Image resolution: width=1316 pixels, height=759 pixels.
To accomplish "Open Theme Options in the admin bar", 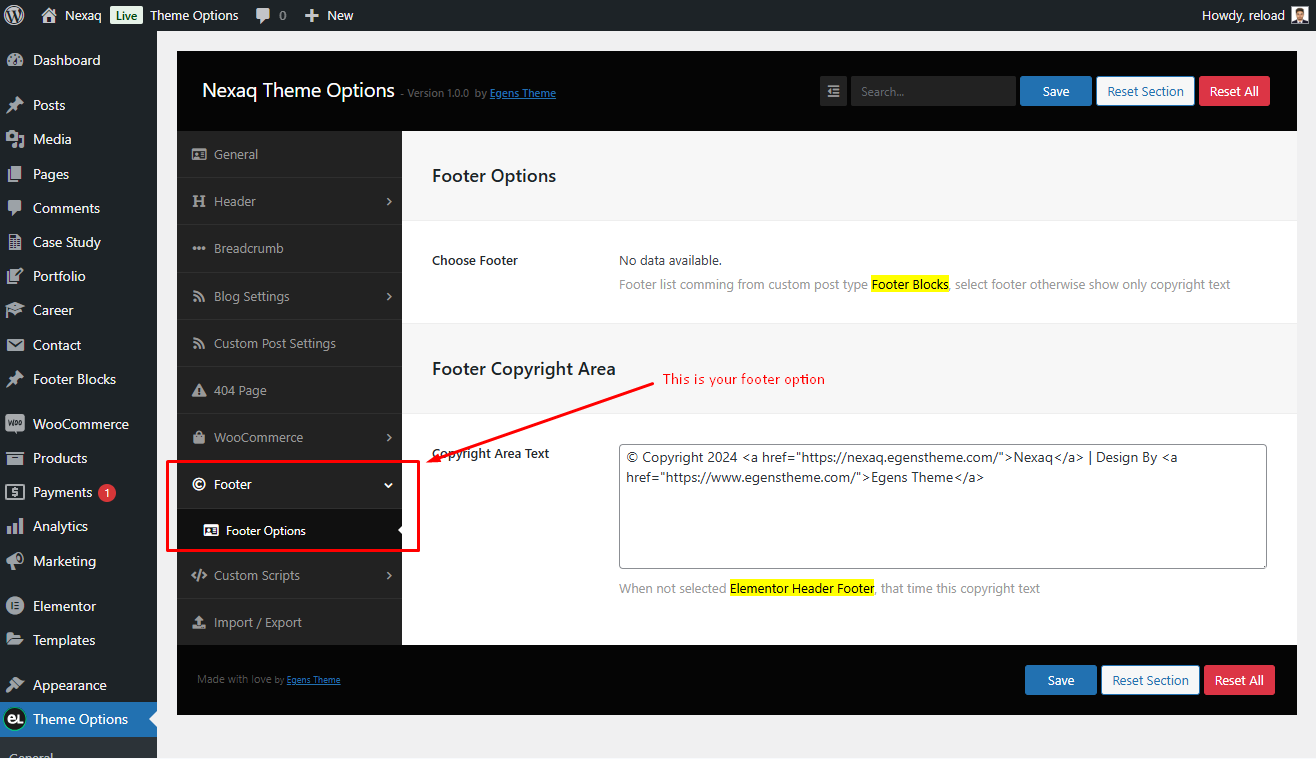I will point(194,15).
